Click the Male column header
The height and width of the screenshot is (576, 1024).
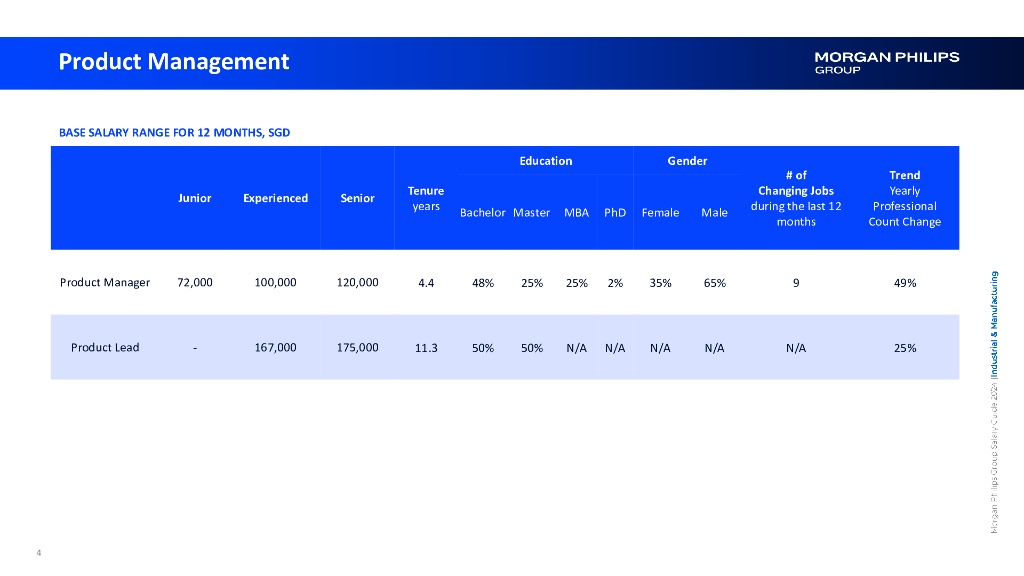[714, 212]
